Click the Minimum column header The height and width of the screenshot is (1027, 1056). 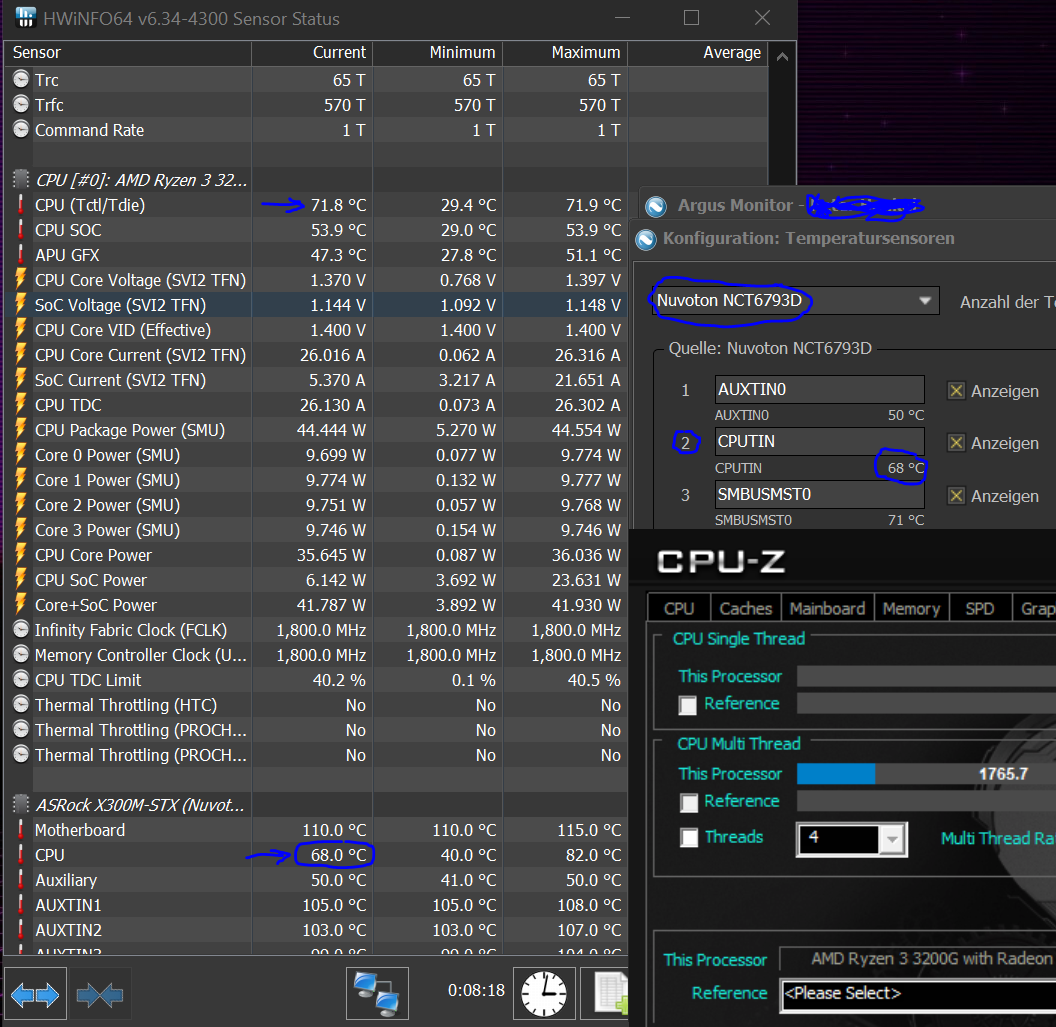pyautogui.click(x=437, y=53)
